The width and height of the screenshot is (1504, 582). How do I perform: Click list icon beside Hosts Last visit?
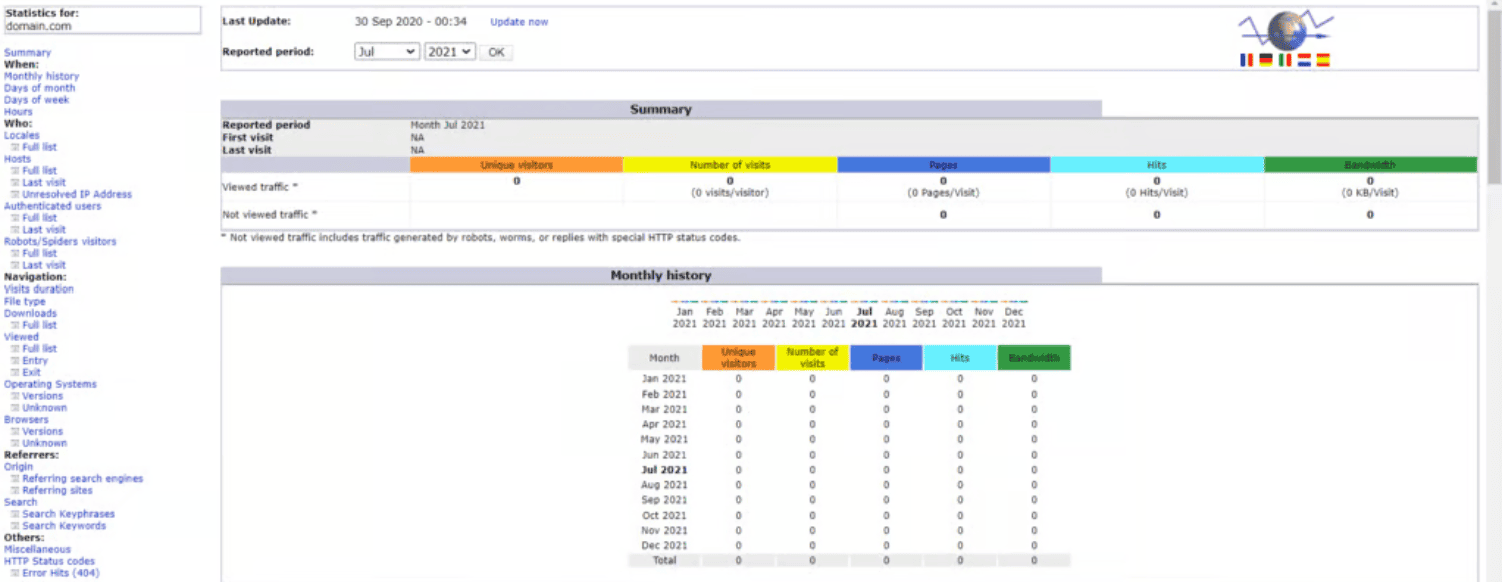[15, 183]
